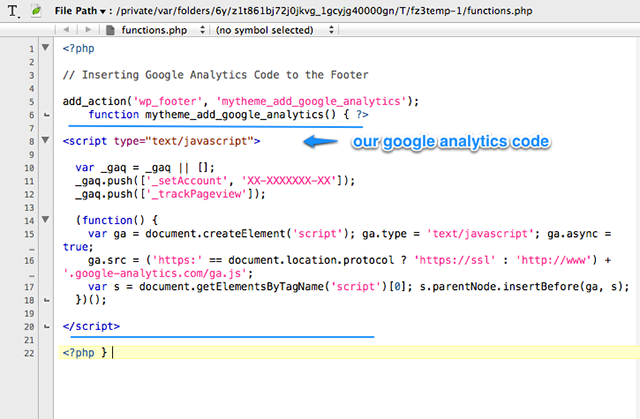Open the (no symbol selected) function popup
Image resolution: width=640 pixels, height=419 pixels.
point(275,30)
